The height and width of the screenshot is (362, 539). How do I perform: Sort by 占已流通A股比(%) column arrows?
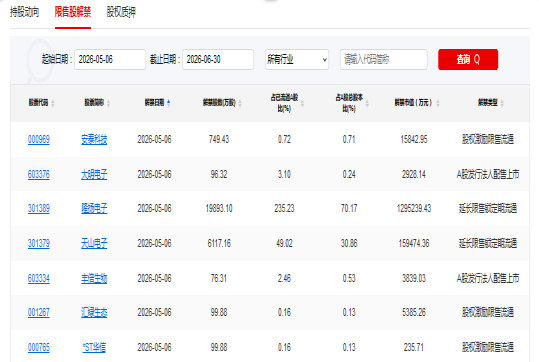coord(302,103)
